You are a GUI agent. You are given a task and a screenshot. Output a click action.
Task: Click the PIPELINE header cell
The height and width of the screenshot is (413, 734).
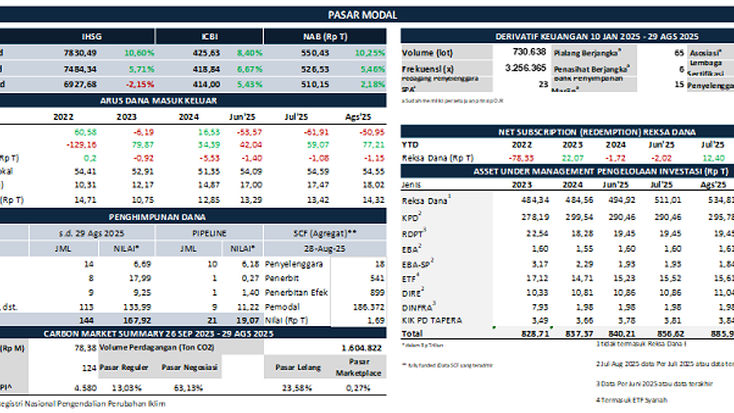[209, 233]
